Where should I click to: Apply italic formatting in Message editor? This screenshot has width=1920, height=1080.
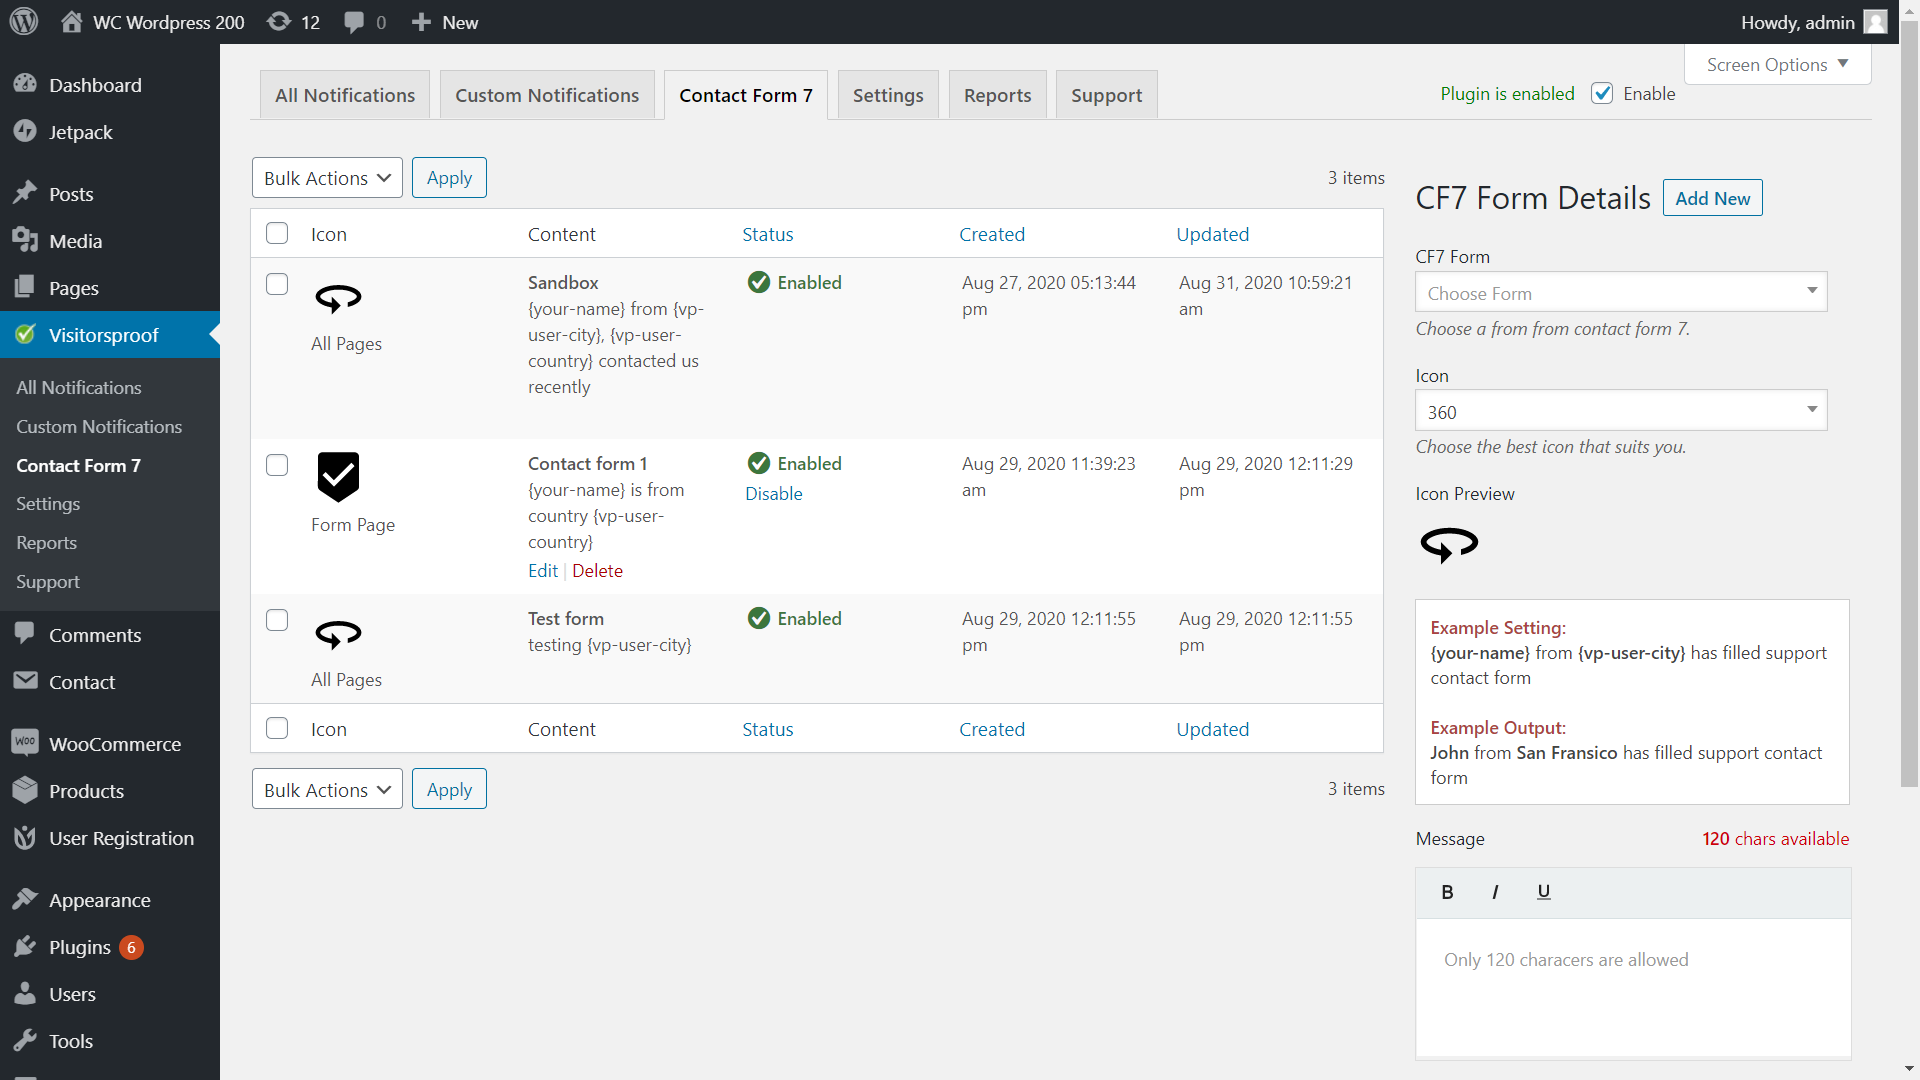click(1495, 892)
